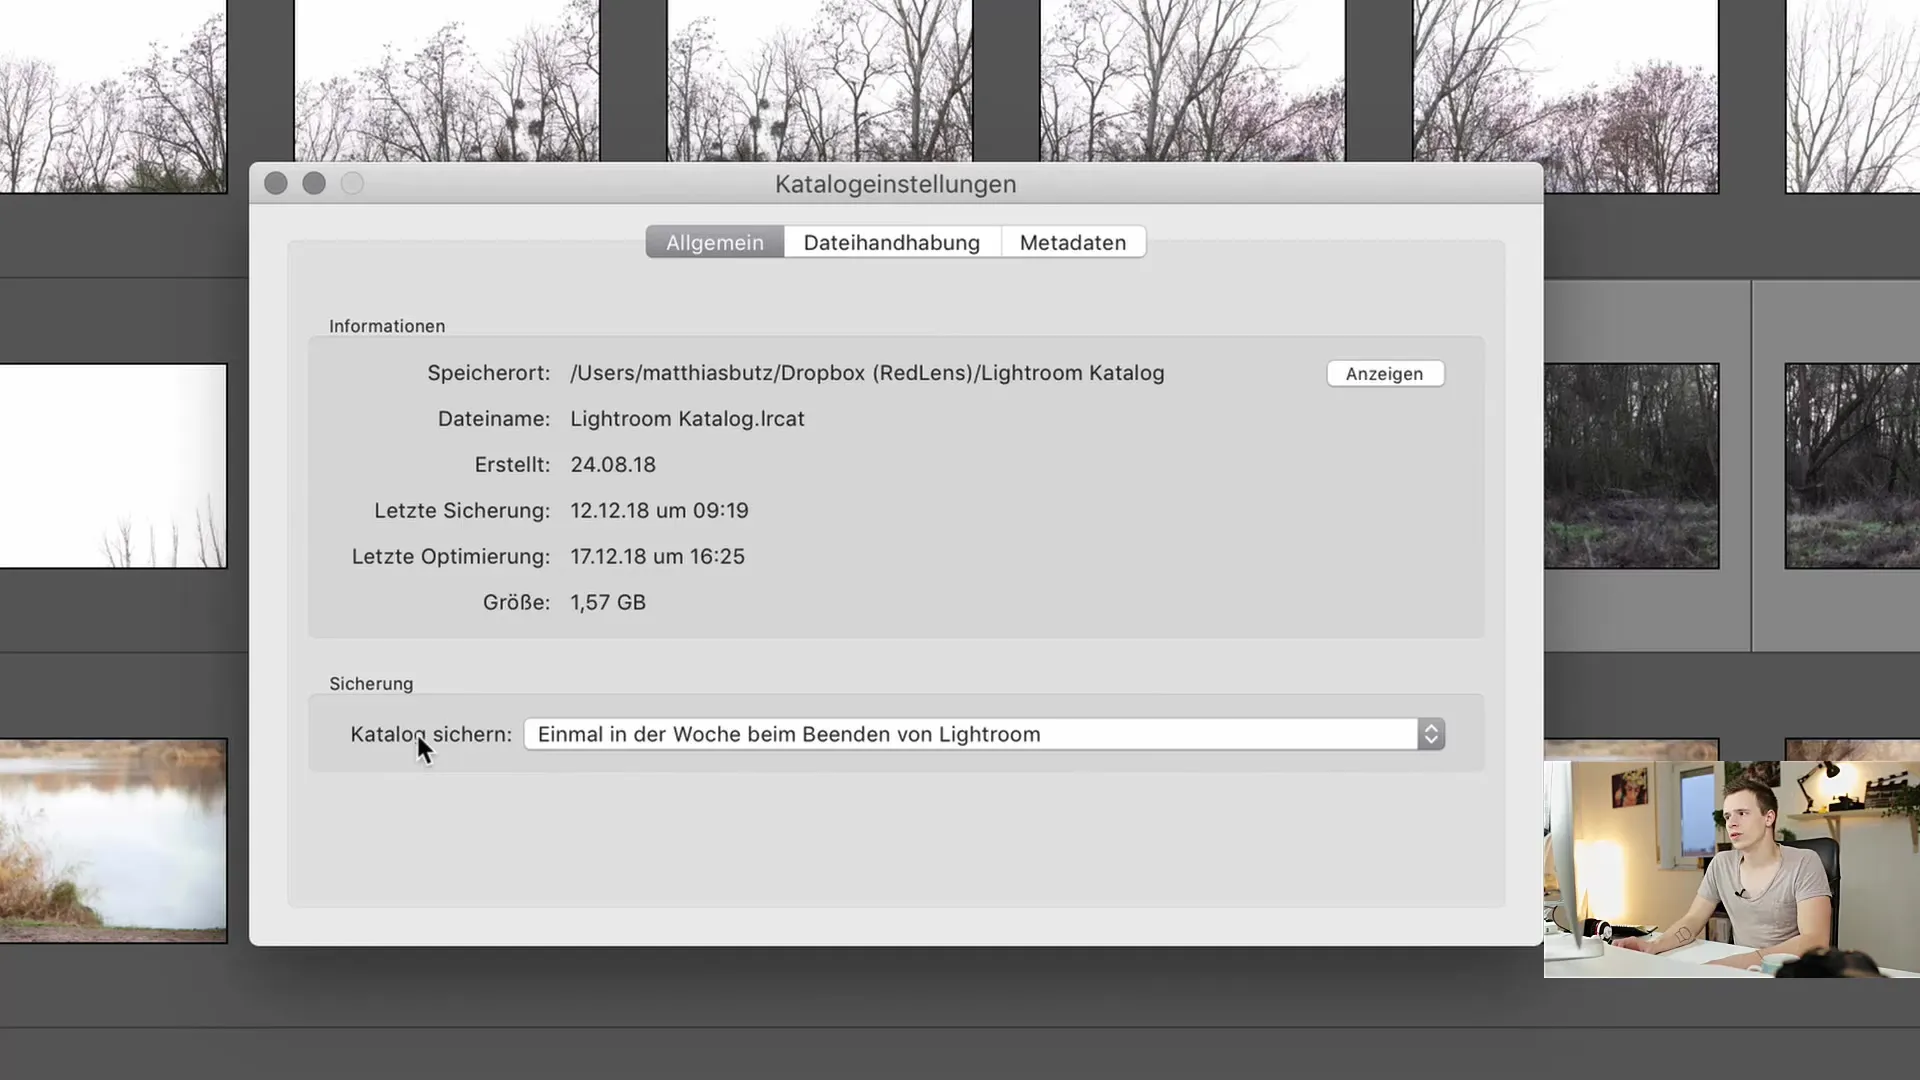
Task: Open the Katalog sichern dropdown
Action: pos(984,734)
